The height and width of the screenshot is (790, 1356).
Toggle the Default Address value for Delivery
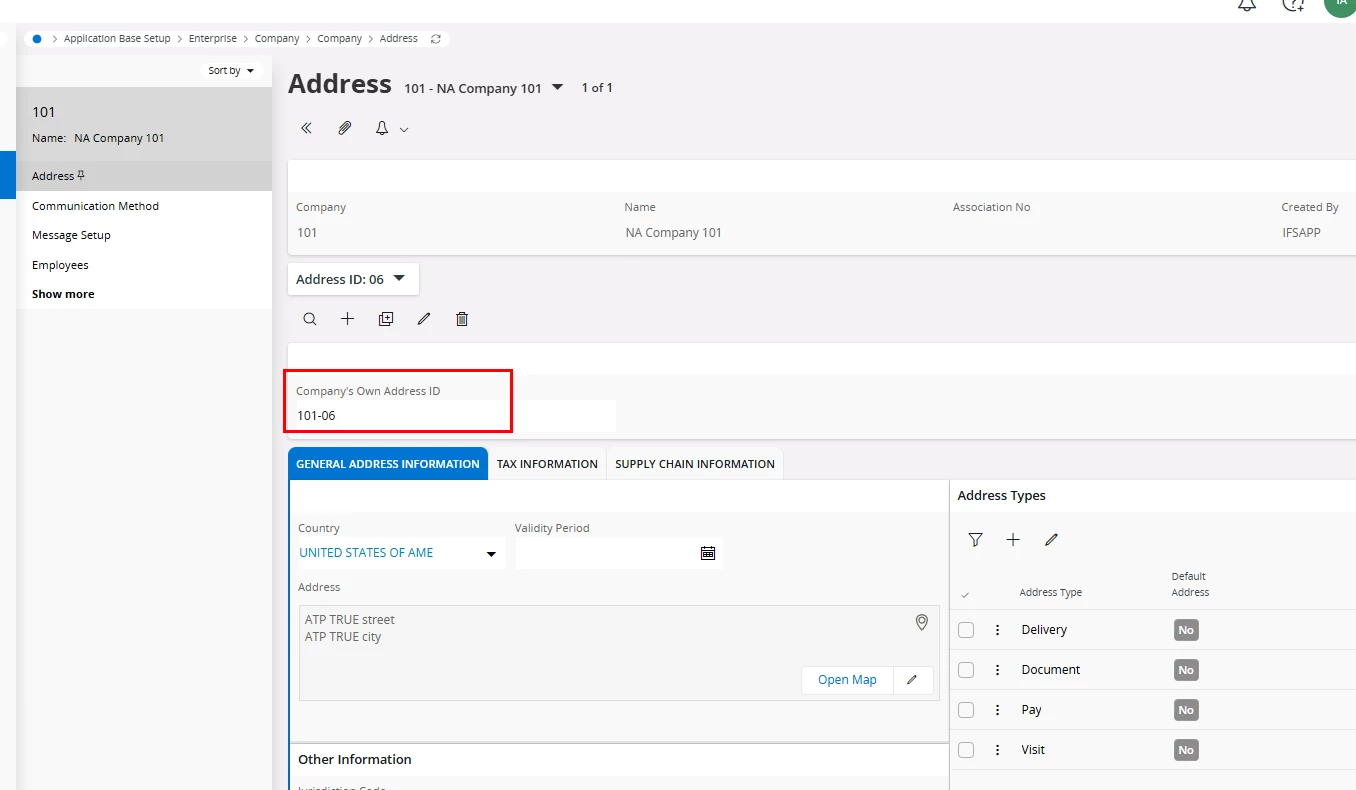1186,630
